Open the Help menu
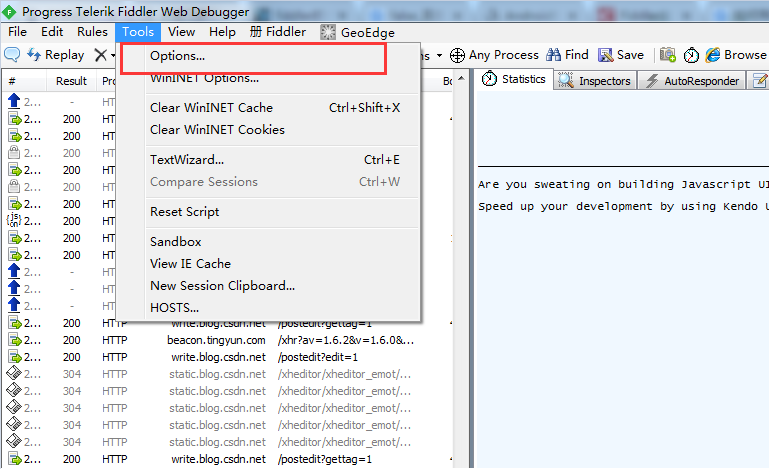Viewport: 774px width, 469px height. [222, 32]
